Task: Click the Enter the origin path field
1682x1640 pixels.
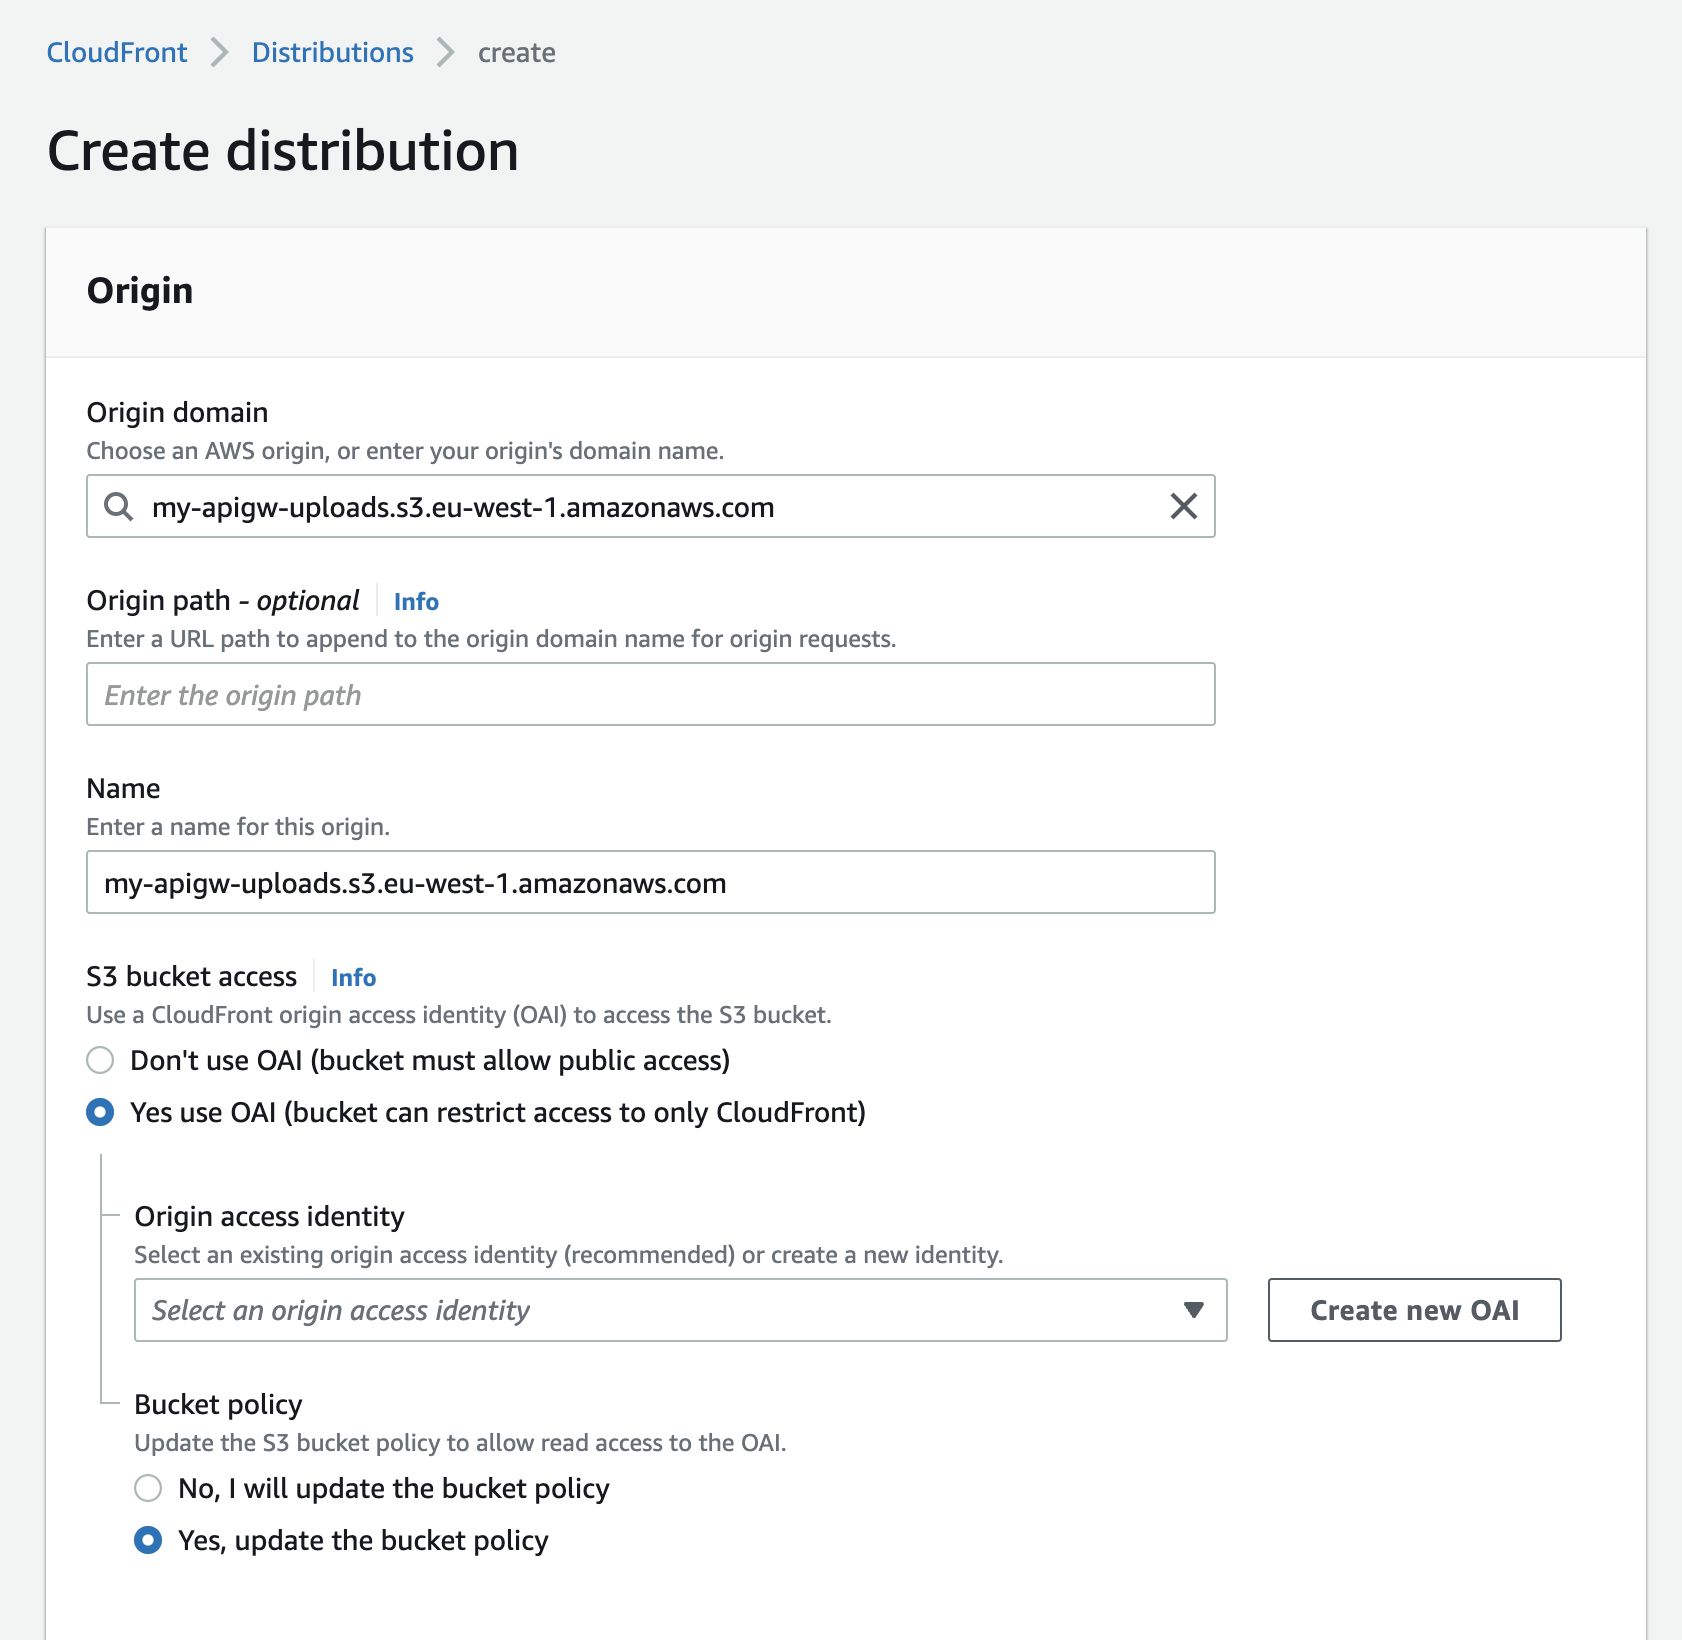Action: 651,694
